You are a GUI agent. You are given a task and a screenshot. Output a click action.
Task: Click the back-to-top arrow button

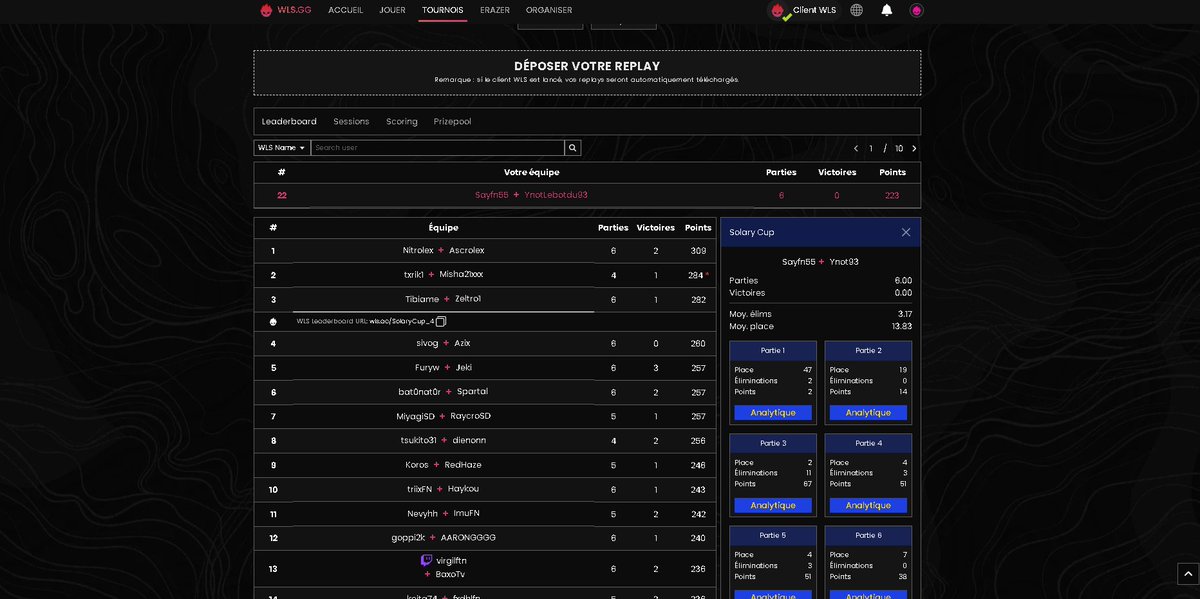tap(1187, 573)
